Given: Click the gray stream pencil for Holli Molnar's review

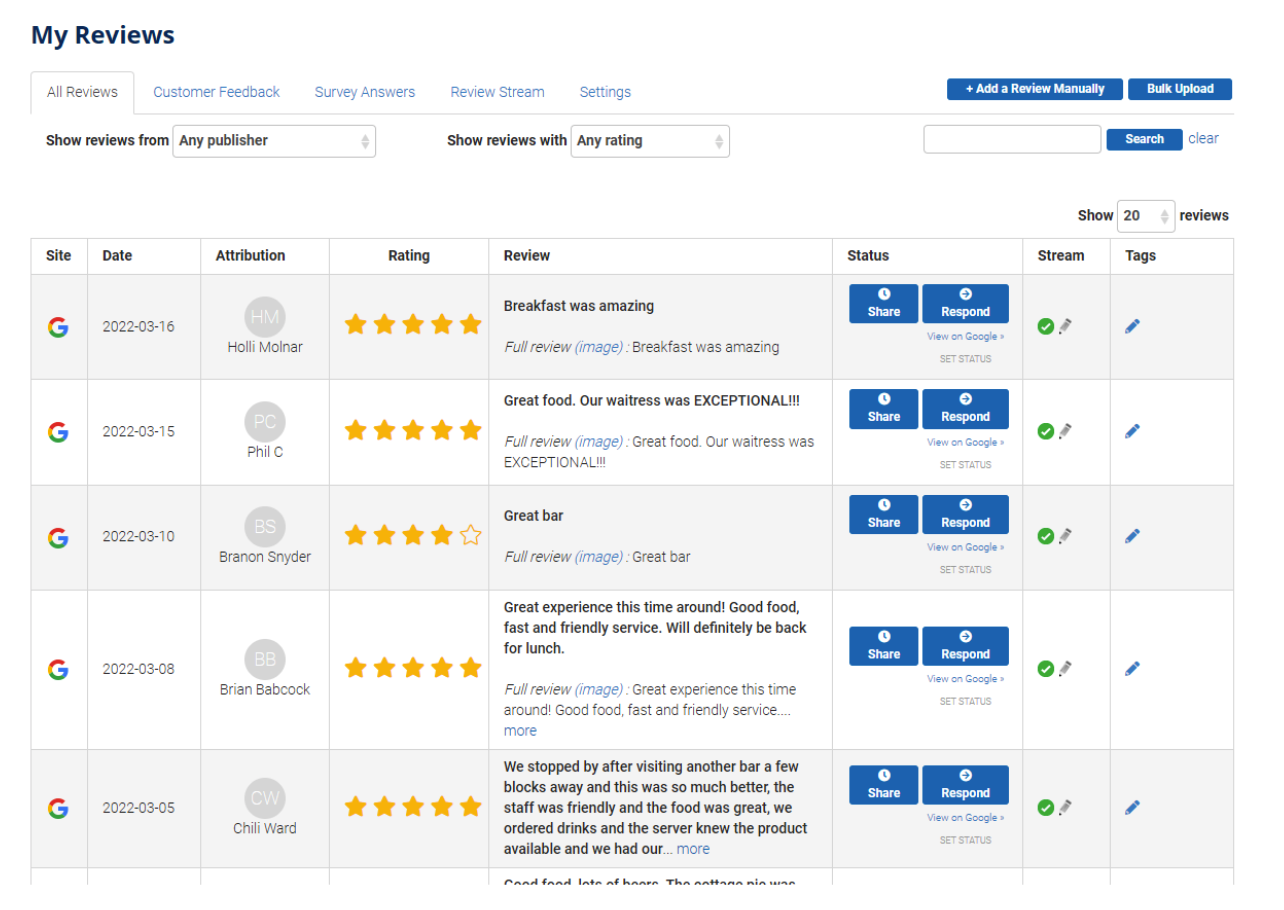Looking at the screenshot, I should coord(1066,326).
